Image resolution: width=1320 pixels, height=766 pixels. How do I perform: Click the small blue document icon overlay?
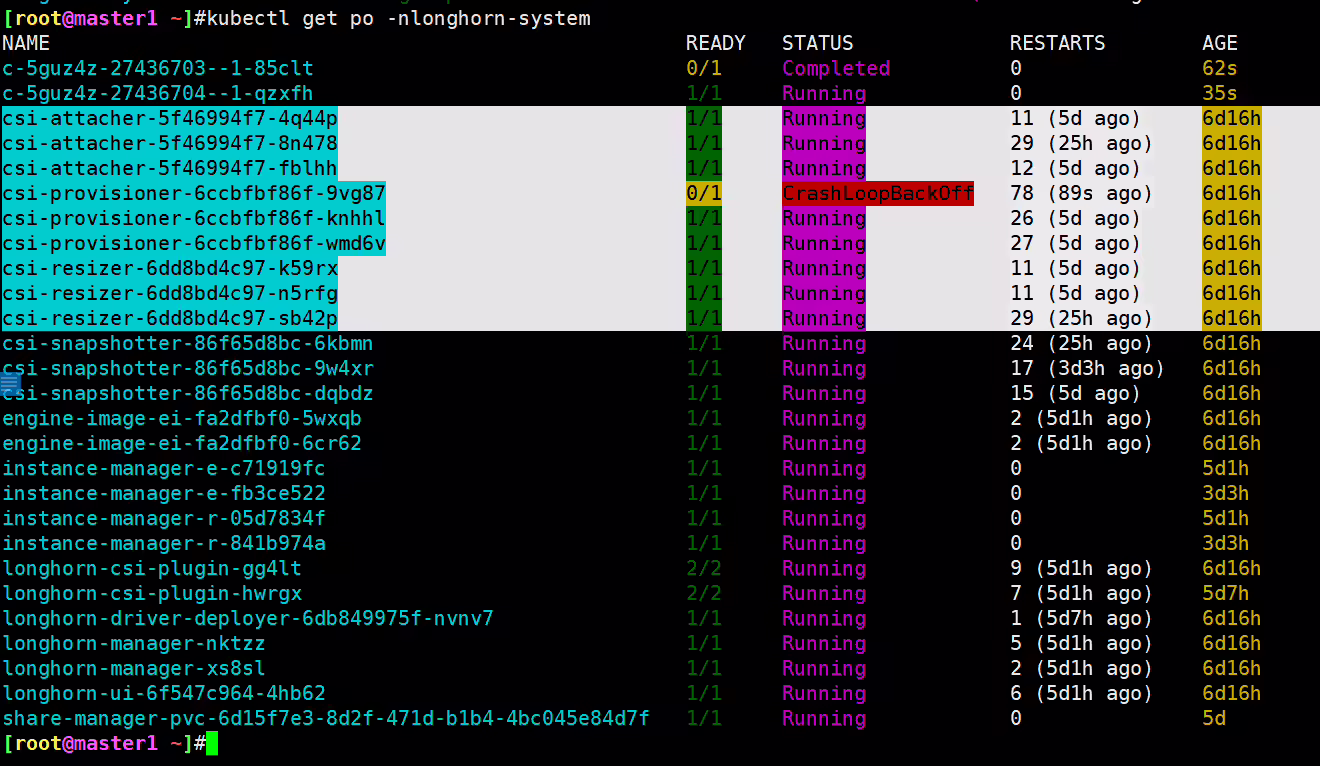[x=11, y=382]
